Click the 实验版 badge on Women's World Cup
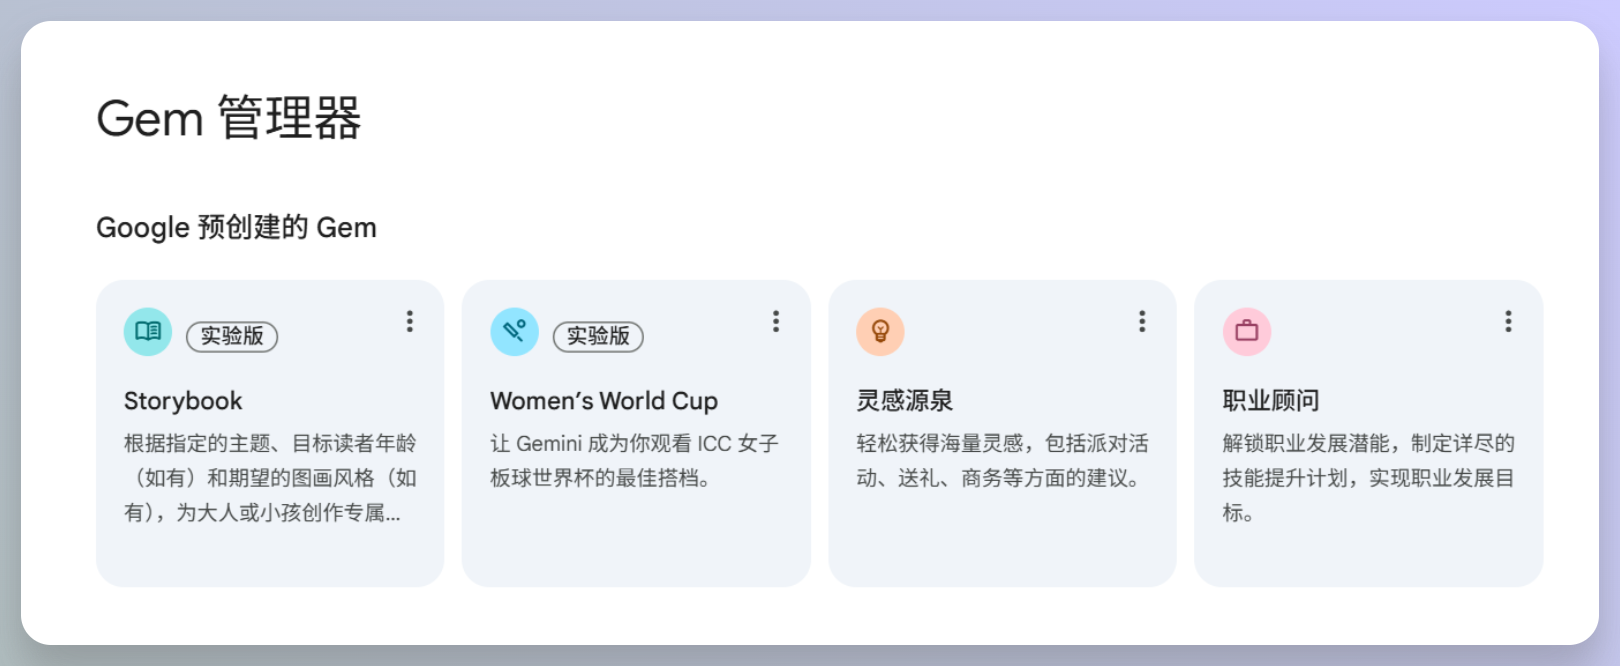1620x666 pixels. (599, 337)
